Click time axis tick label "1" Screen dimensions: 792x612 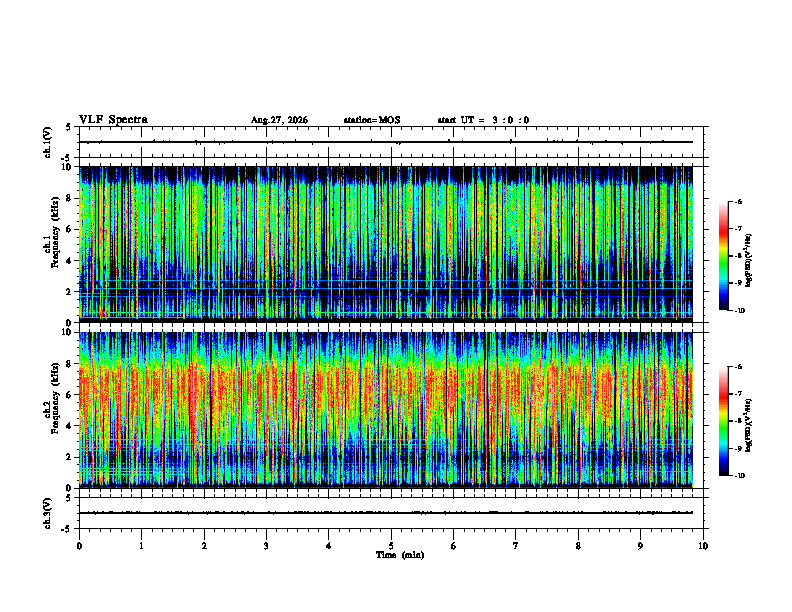(x=141, y=546)
